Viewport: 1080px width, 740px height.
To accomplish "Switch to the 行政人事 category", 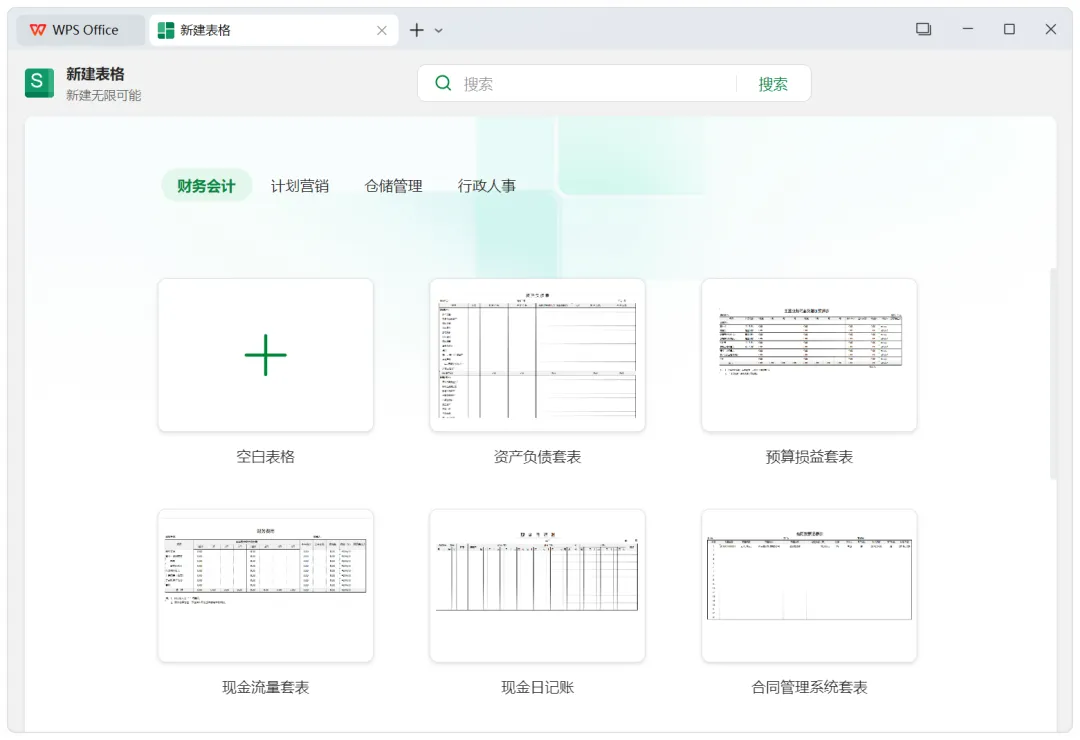I will pos(487,186).
